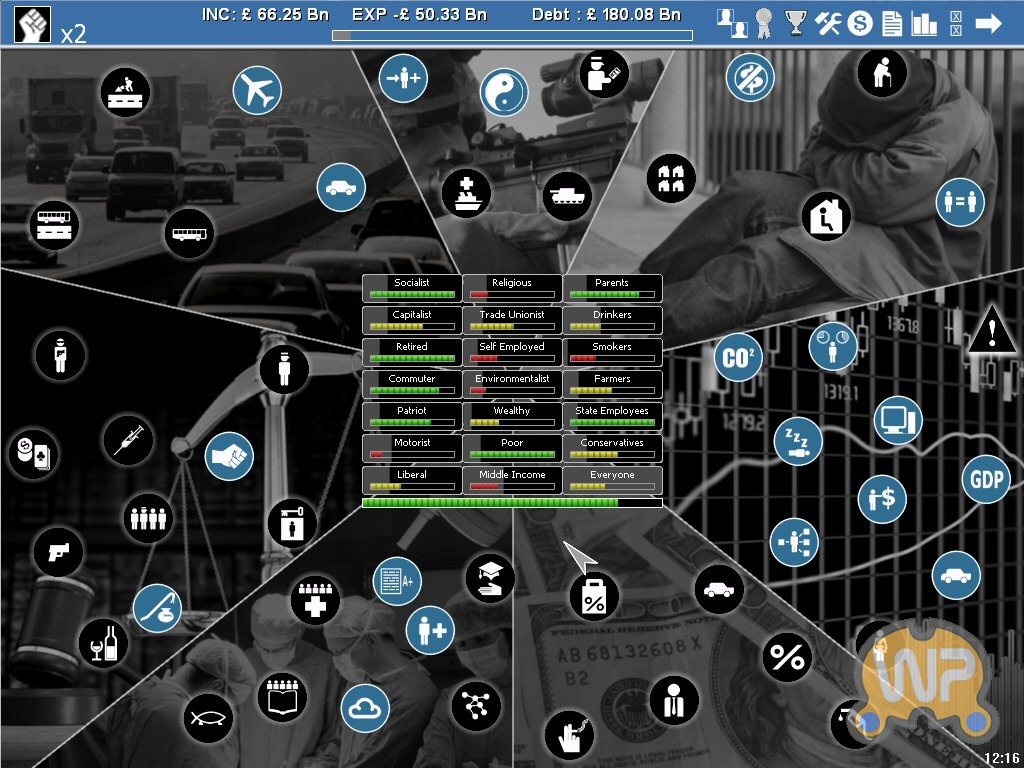Open the CO2 emissions icon

[x=739, y=358]
